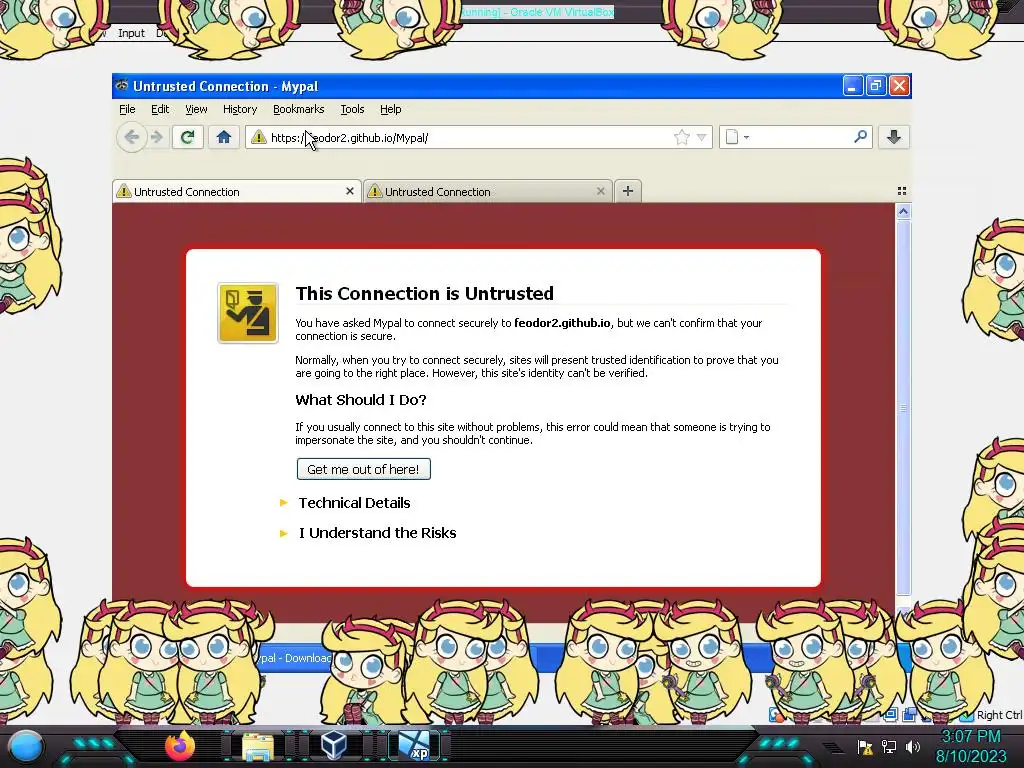The width and height of the screenshot is (1024, 768).
Task: Open a new tab with the plus button
Action: coord(628,191)
